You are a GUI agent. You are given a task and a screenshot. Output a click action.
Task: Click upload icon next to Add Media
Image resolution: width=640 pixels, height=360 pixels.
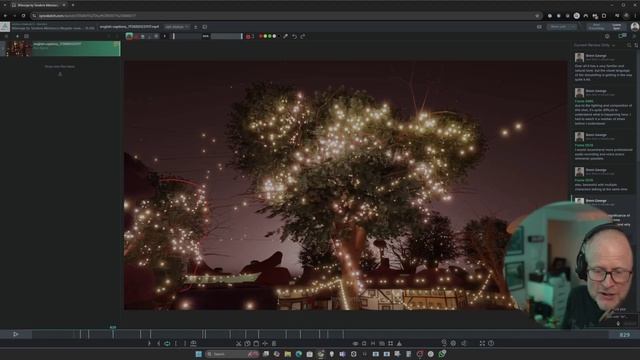196,27
